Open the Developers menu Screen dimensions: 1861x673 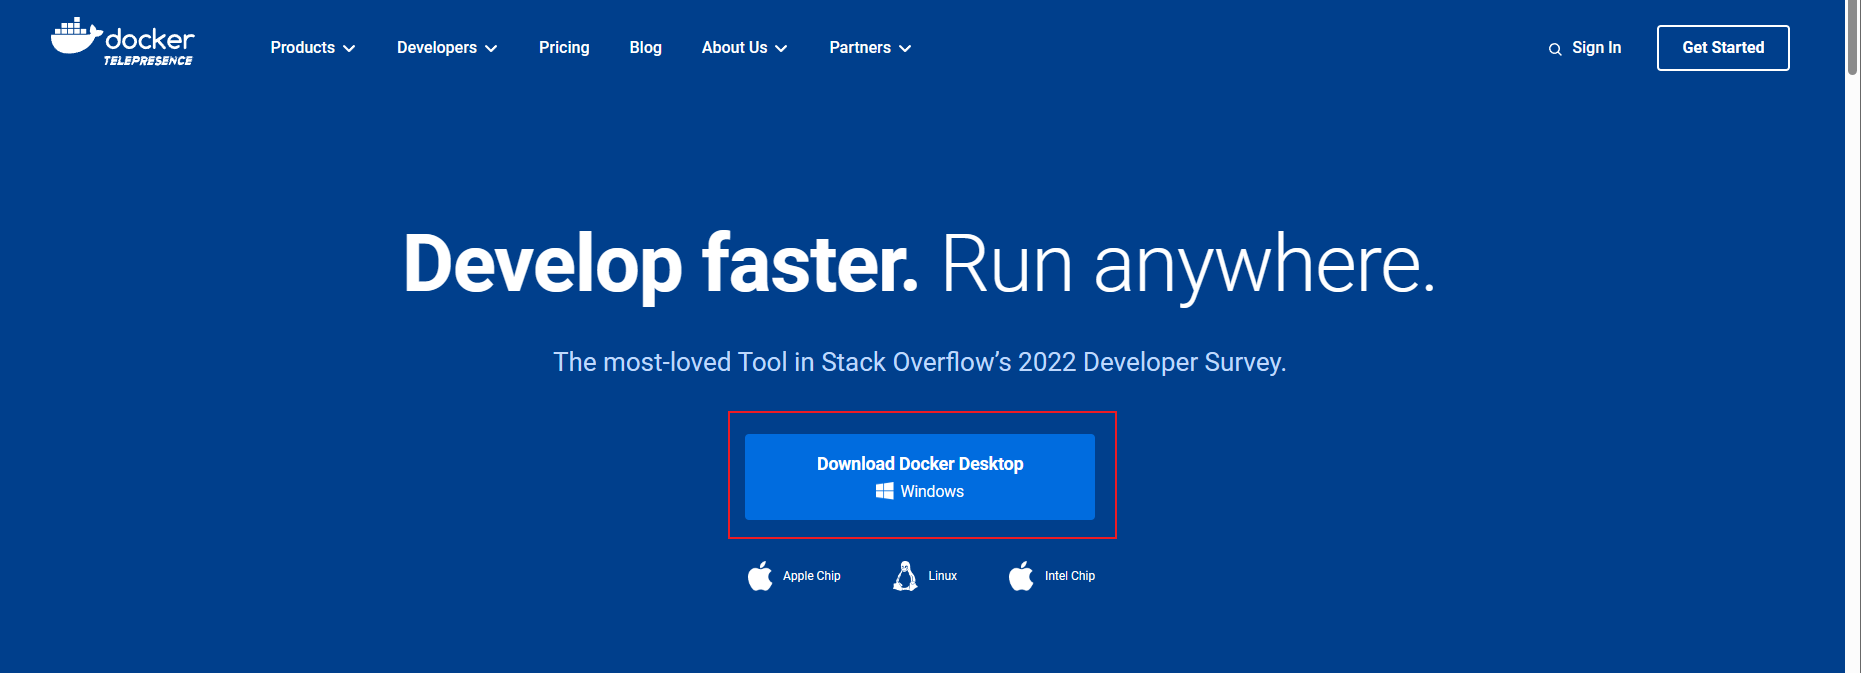(447, 48)
